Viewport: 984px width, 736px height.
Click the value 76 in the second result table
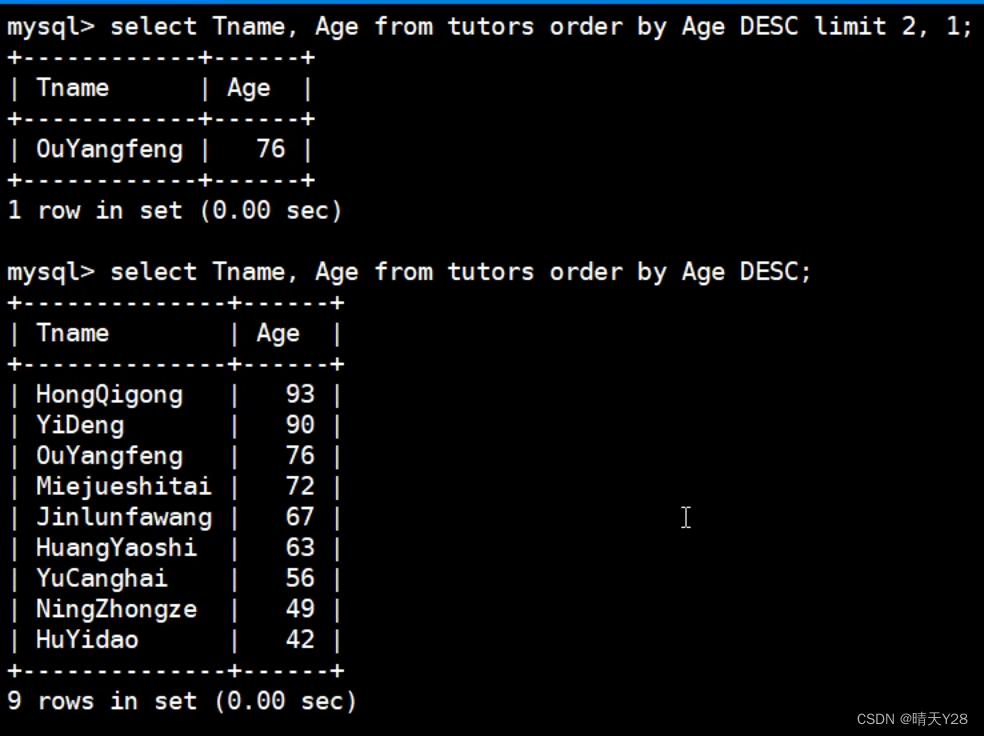pyautogui.click(x=300, y=456)
